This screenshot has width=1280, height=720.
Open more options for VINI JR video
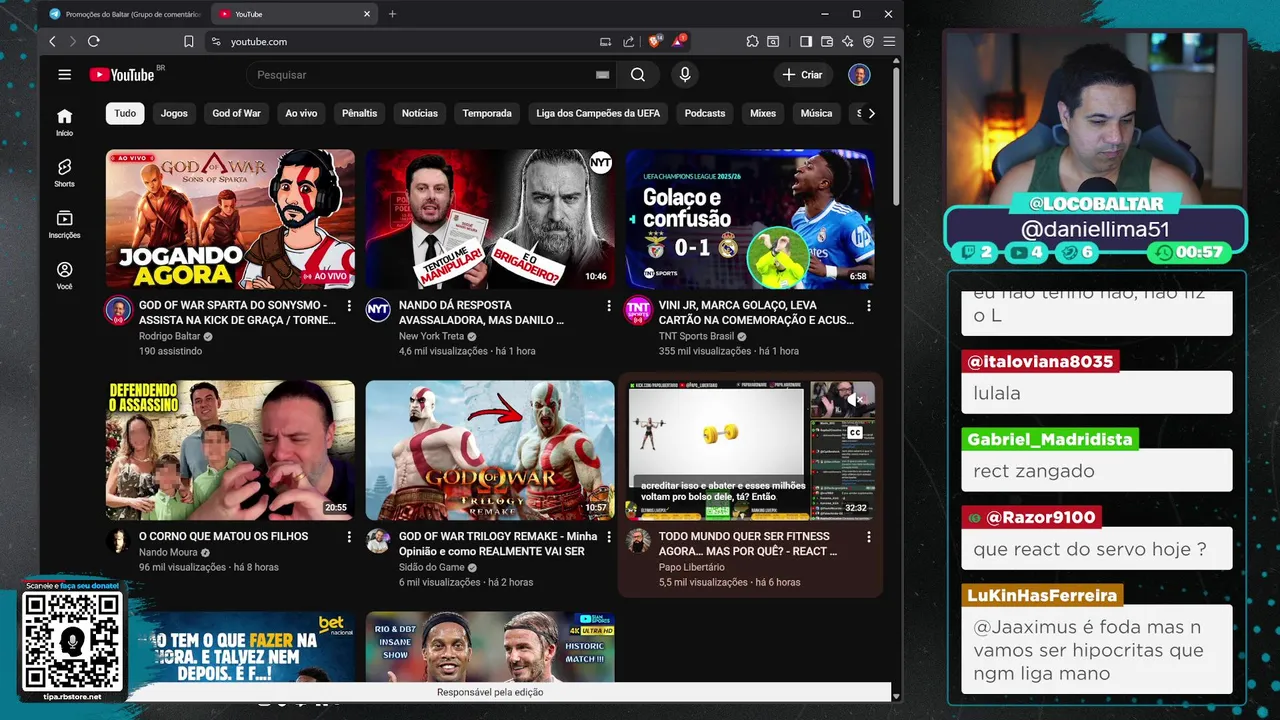(869, 306)
